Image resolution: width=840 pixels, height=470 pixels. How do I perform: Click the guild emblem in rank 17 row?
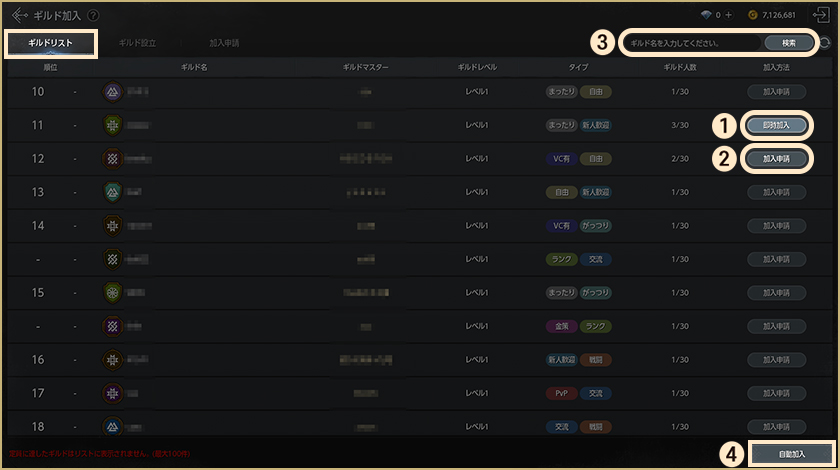tap(113, 393)
